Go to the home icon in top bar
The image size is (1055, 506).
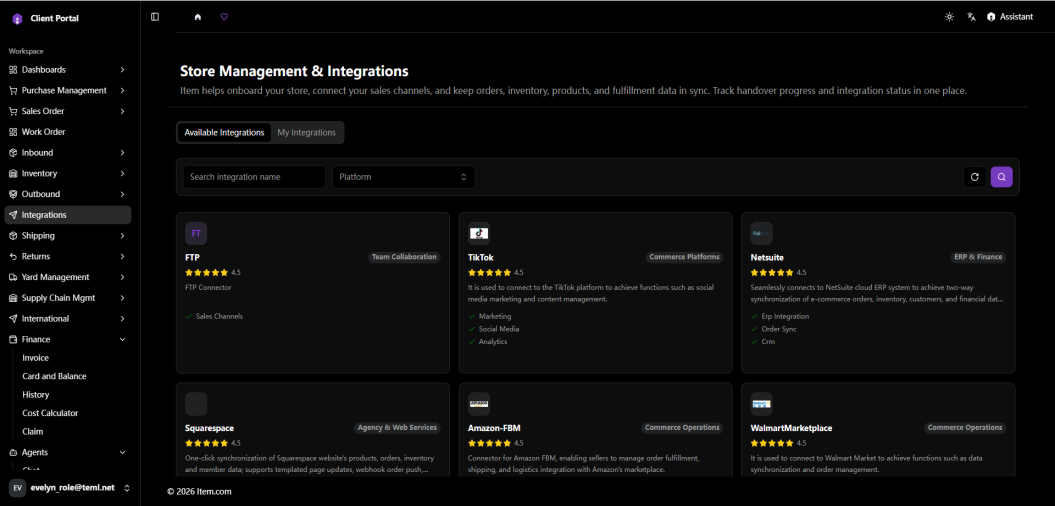198,17
